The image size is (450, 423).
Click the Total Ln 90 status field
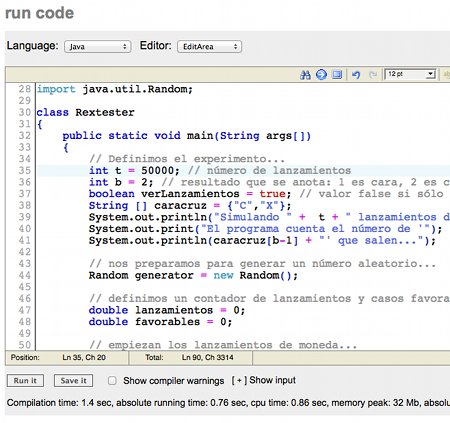(189, 358)
